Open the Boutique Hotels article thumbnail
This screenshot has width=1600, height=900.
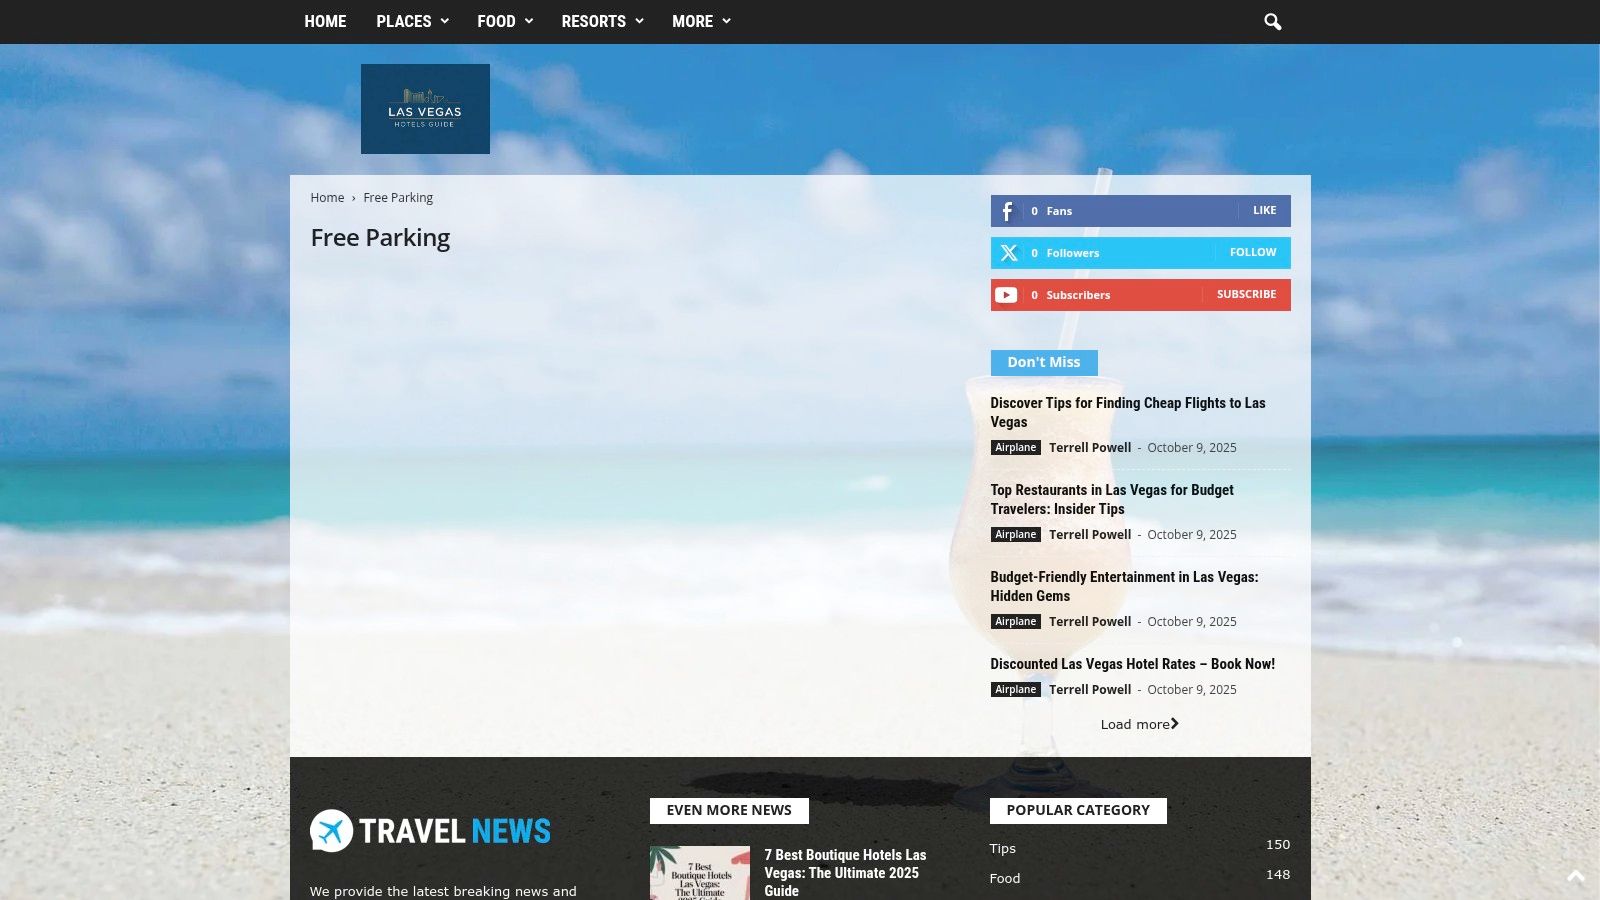coord(699,873)
